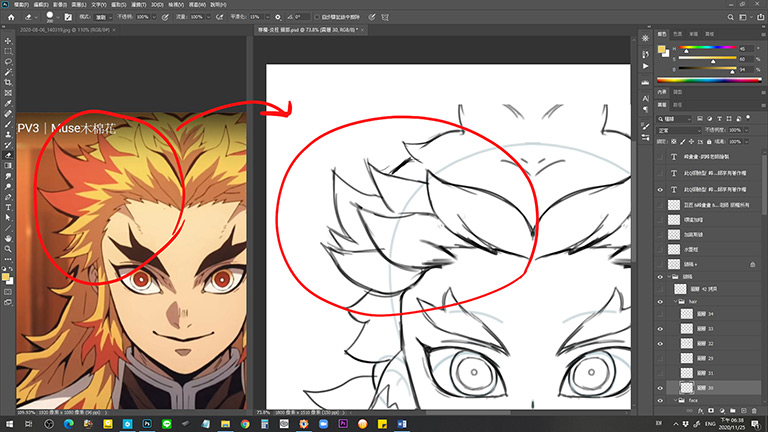
Task: Show layer 34 by clicking its visibility box
Action: (660, 314)
